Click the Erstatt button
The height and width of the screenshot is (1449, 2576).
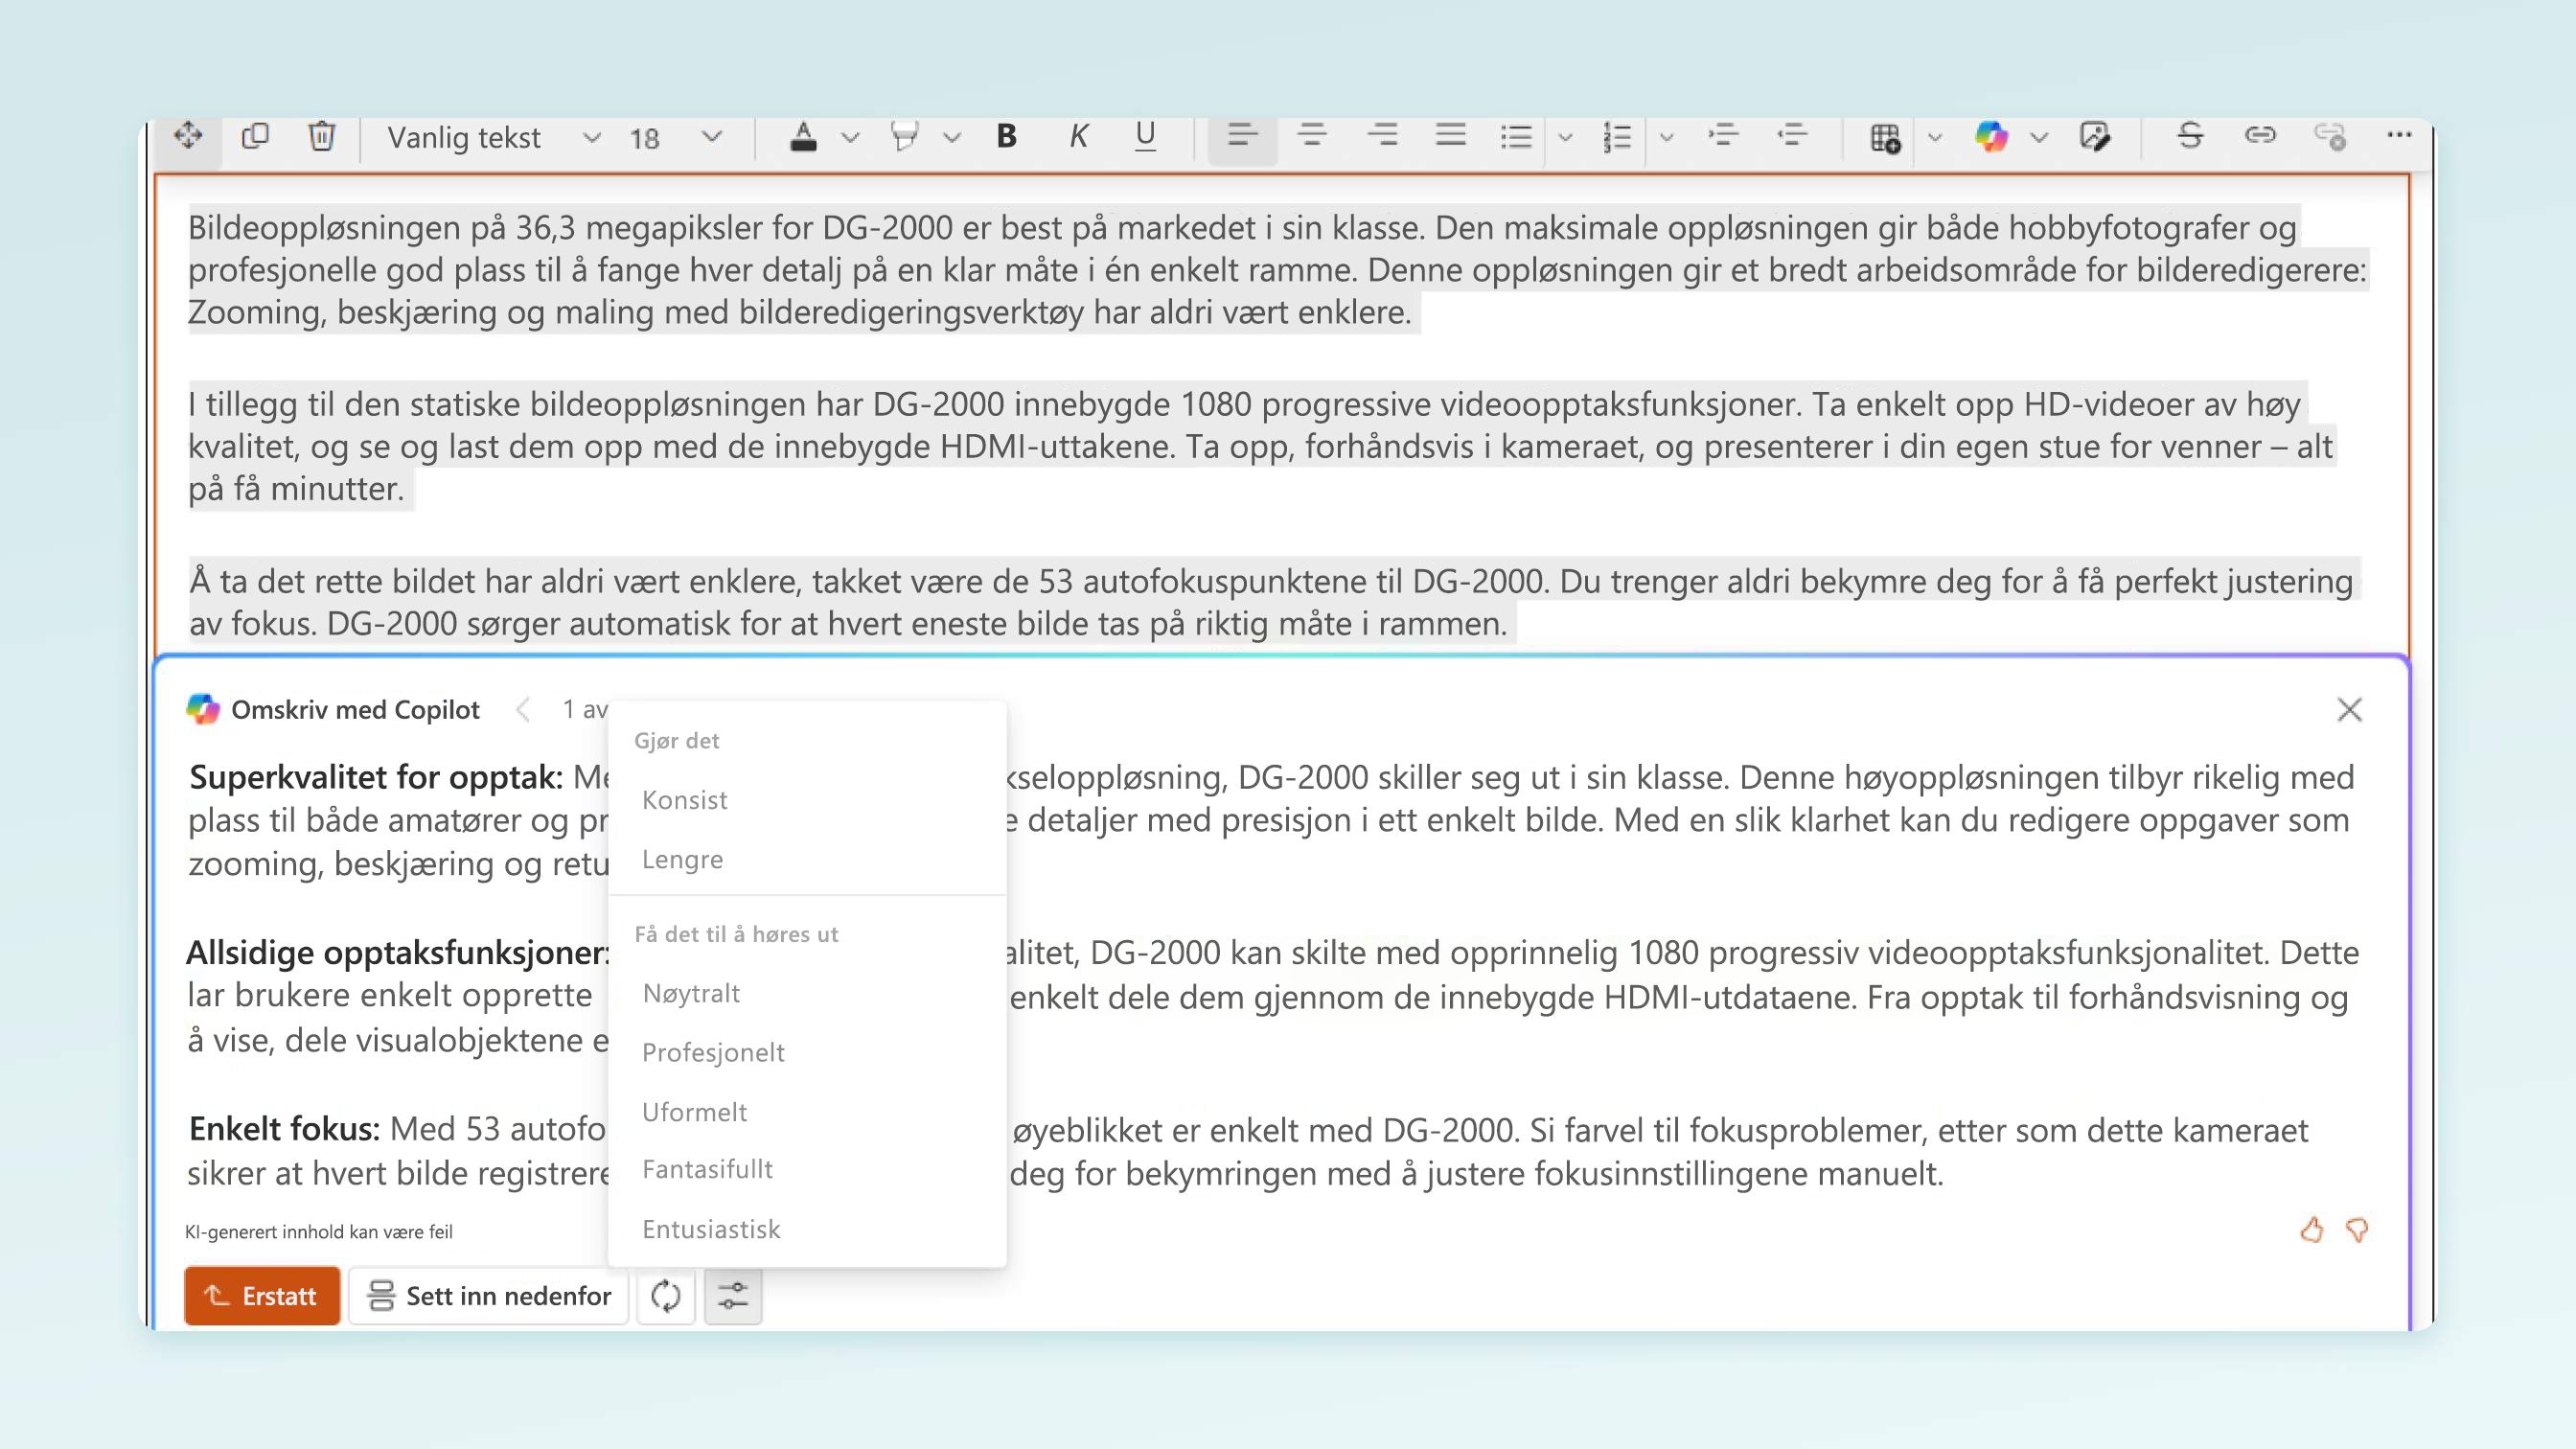tap(262, 1296)
